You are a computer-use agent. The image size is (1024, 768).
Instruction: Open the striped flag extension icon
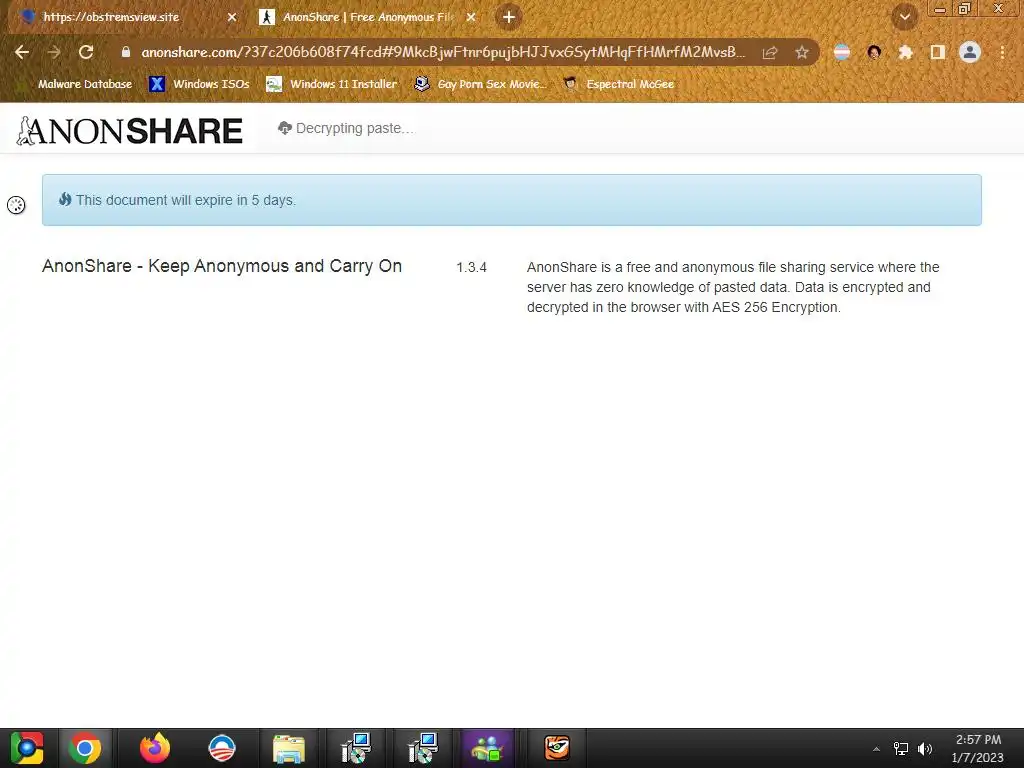(x=842, y=52)
